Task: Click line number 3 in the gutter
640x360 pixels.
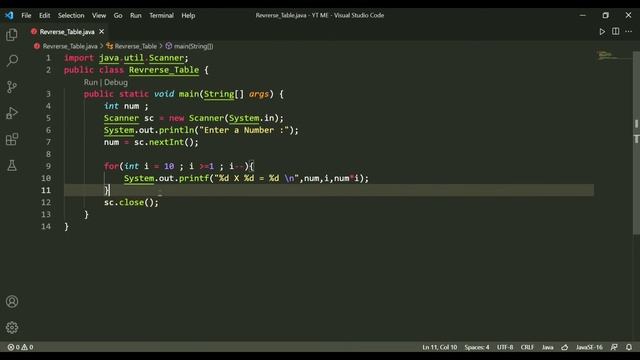Action: 48,94
